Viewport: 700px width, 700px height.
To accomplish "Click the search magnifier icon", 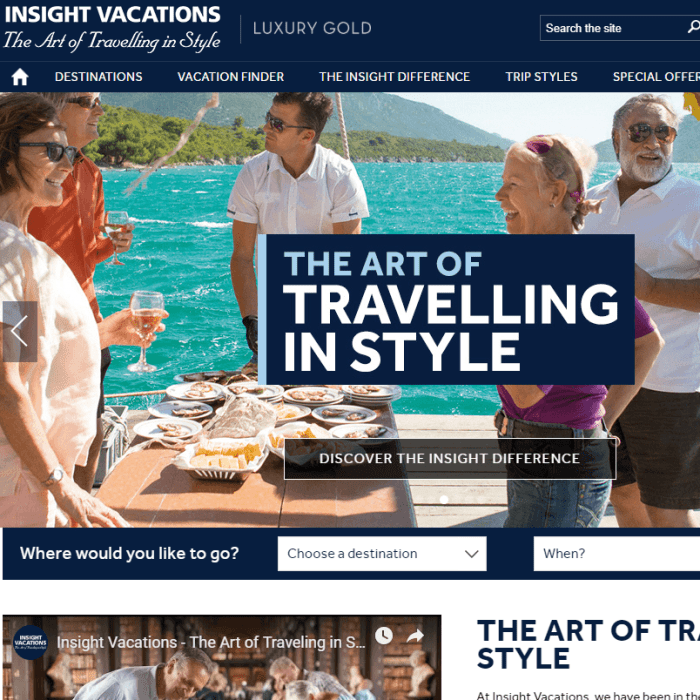I will click(x=693, y=27).
